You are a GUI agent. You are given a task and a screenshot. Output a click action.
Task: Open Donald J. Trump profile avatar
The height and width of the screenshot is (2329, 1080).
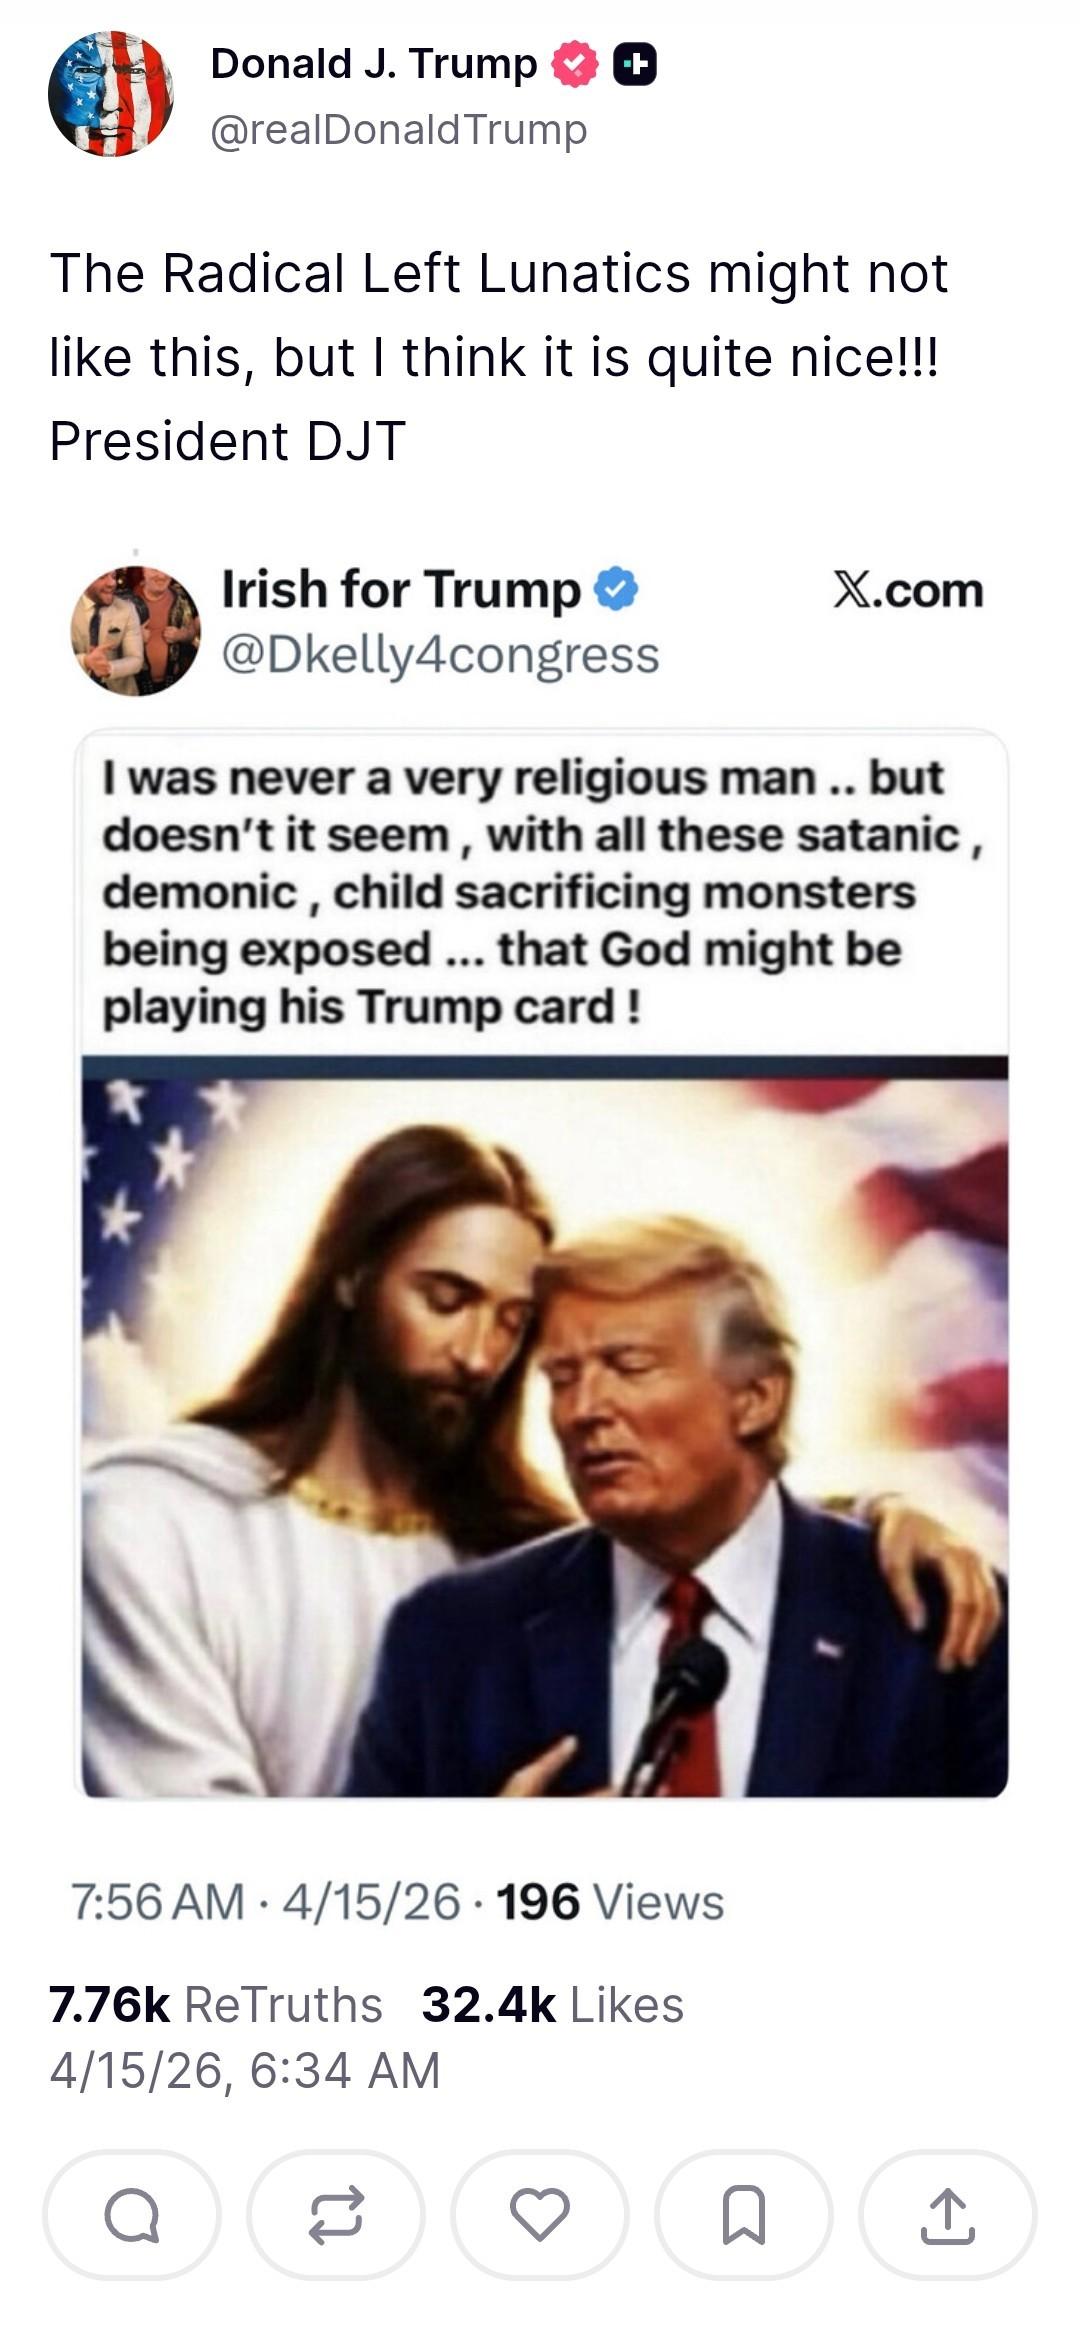click(110, 94)
